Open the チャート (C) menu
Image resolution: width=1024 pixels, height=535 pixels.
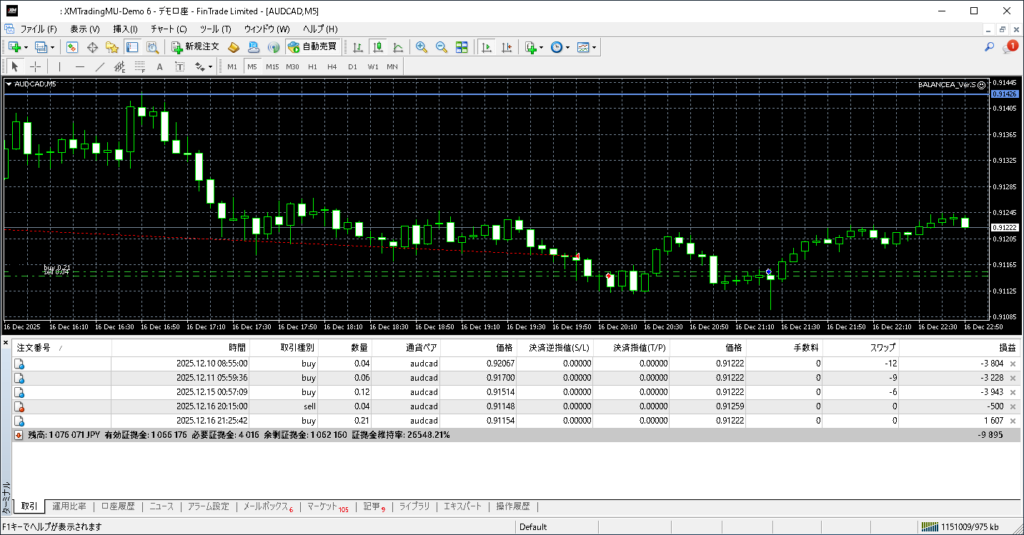click(168, 29)
